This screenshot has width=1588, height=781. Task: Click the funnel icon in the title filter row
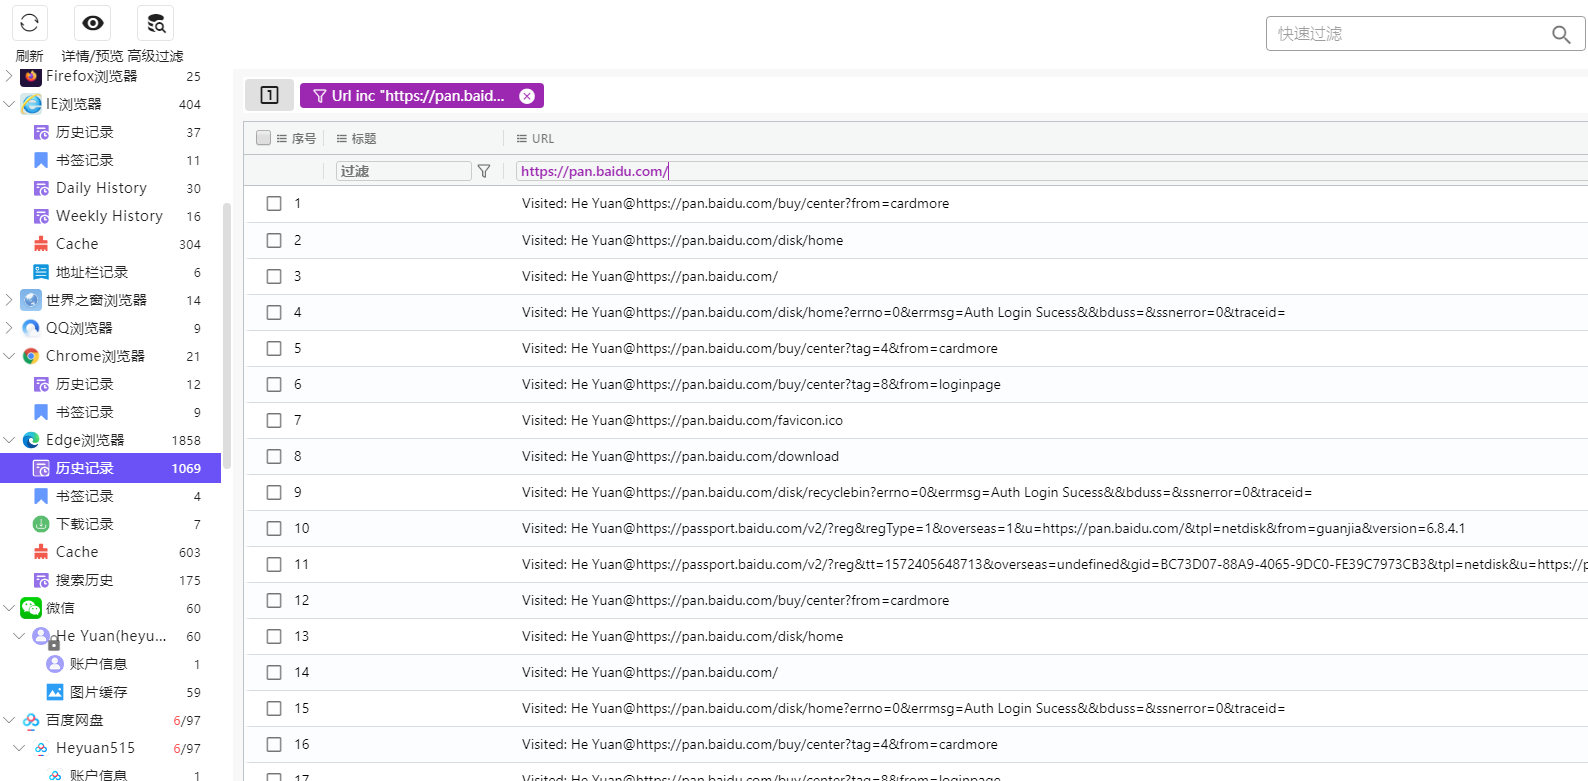pos(484,171)
